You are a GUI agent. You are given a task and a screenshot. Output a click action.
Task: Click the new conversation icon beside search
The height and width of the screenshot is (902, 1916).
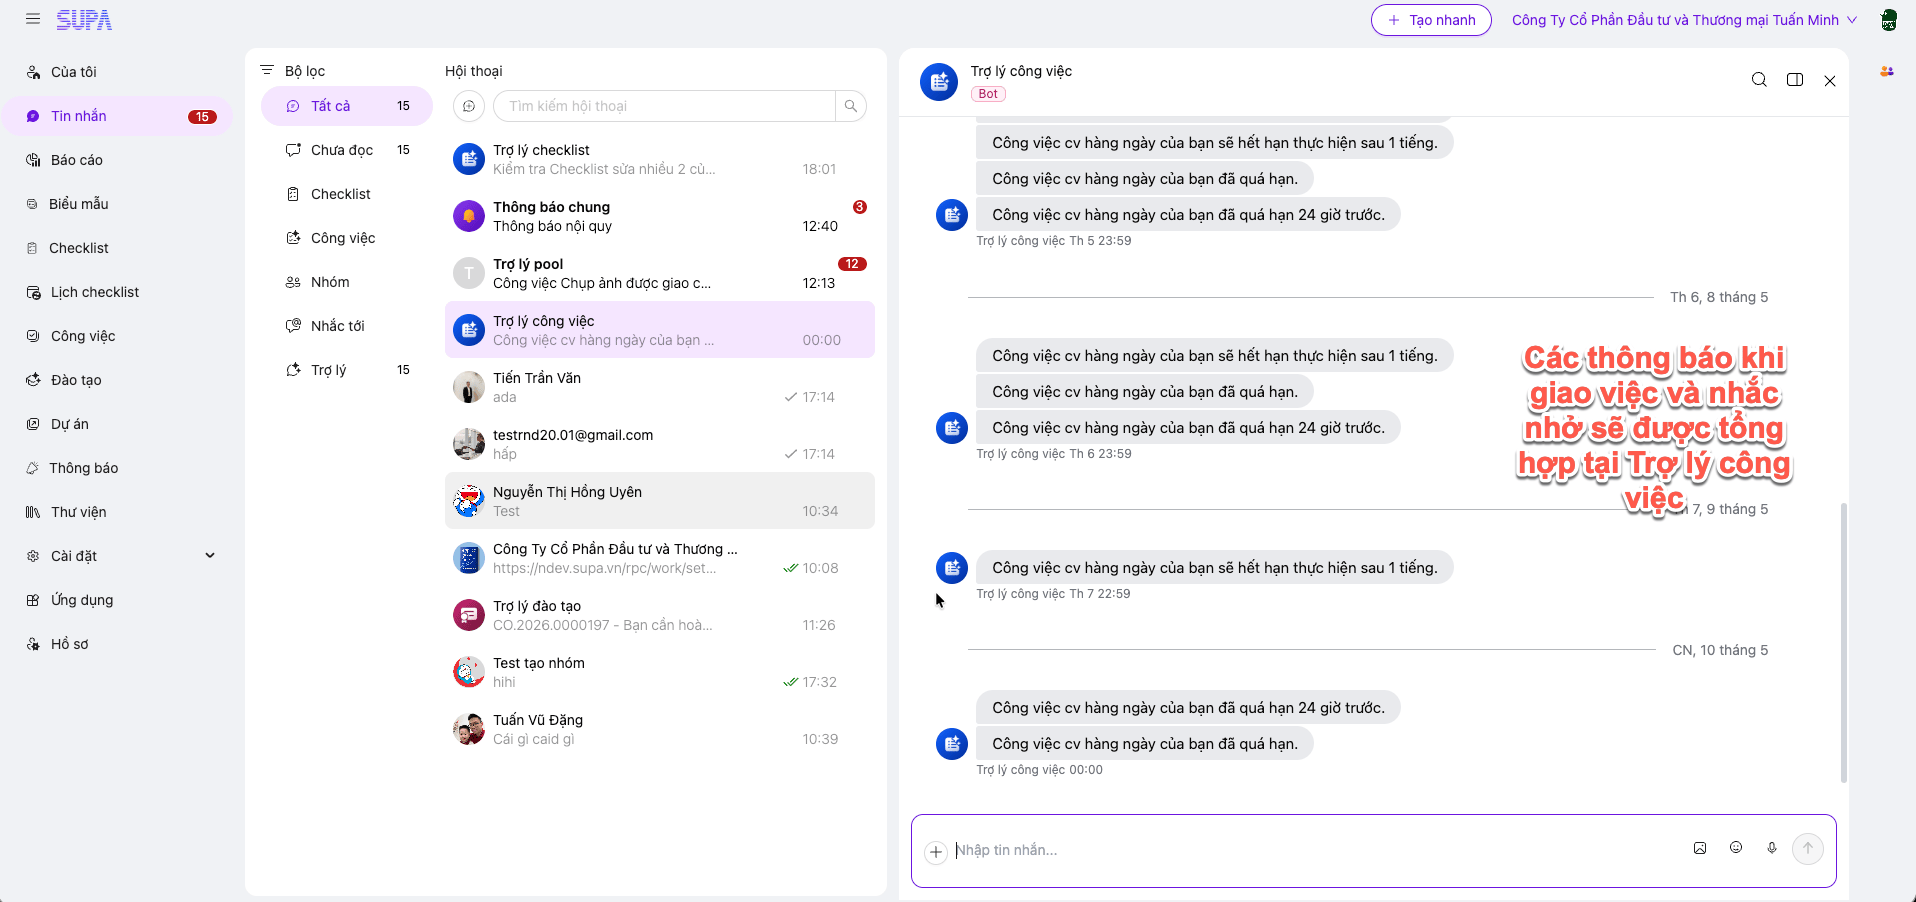click(x=469, y=106)
